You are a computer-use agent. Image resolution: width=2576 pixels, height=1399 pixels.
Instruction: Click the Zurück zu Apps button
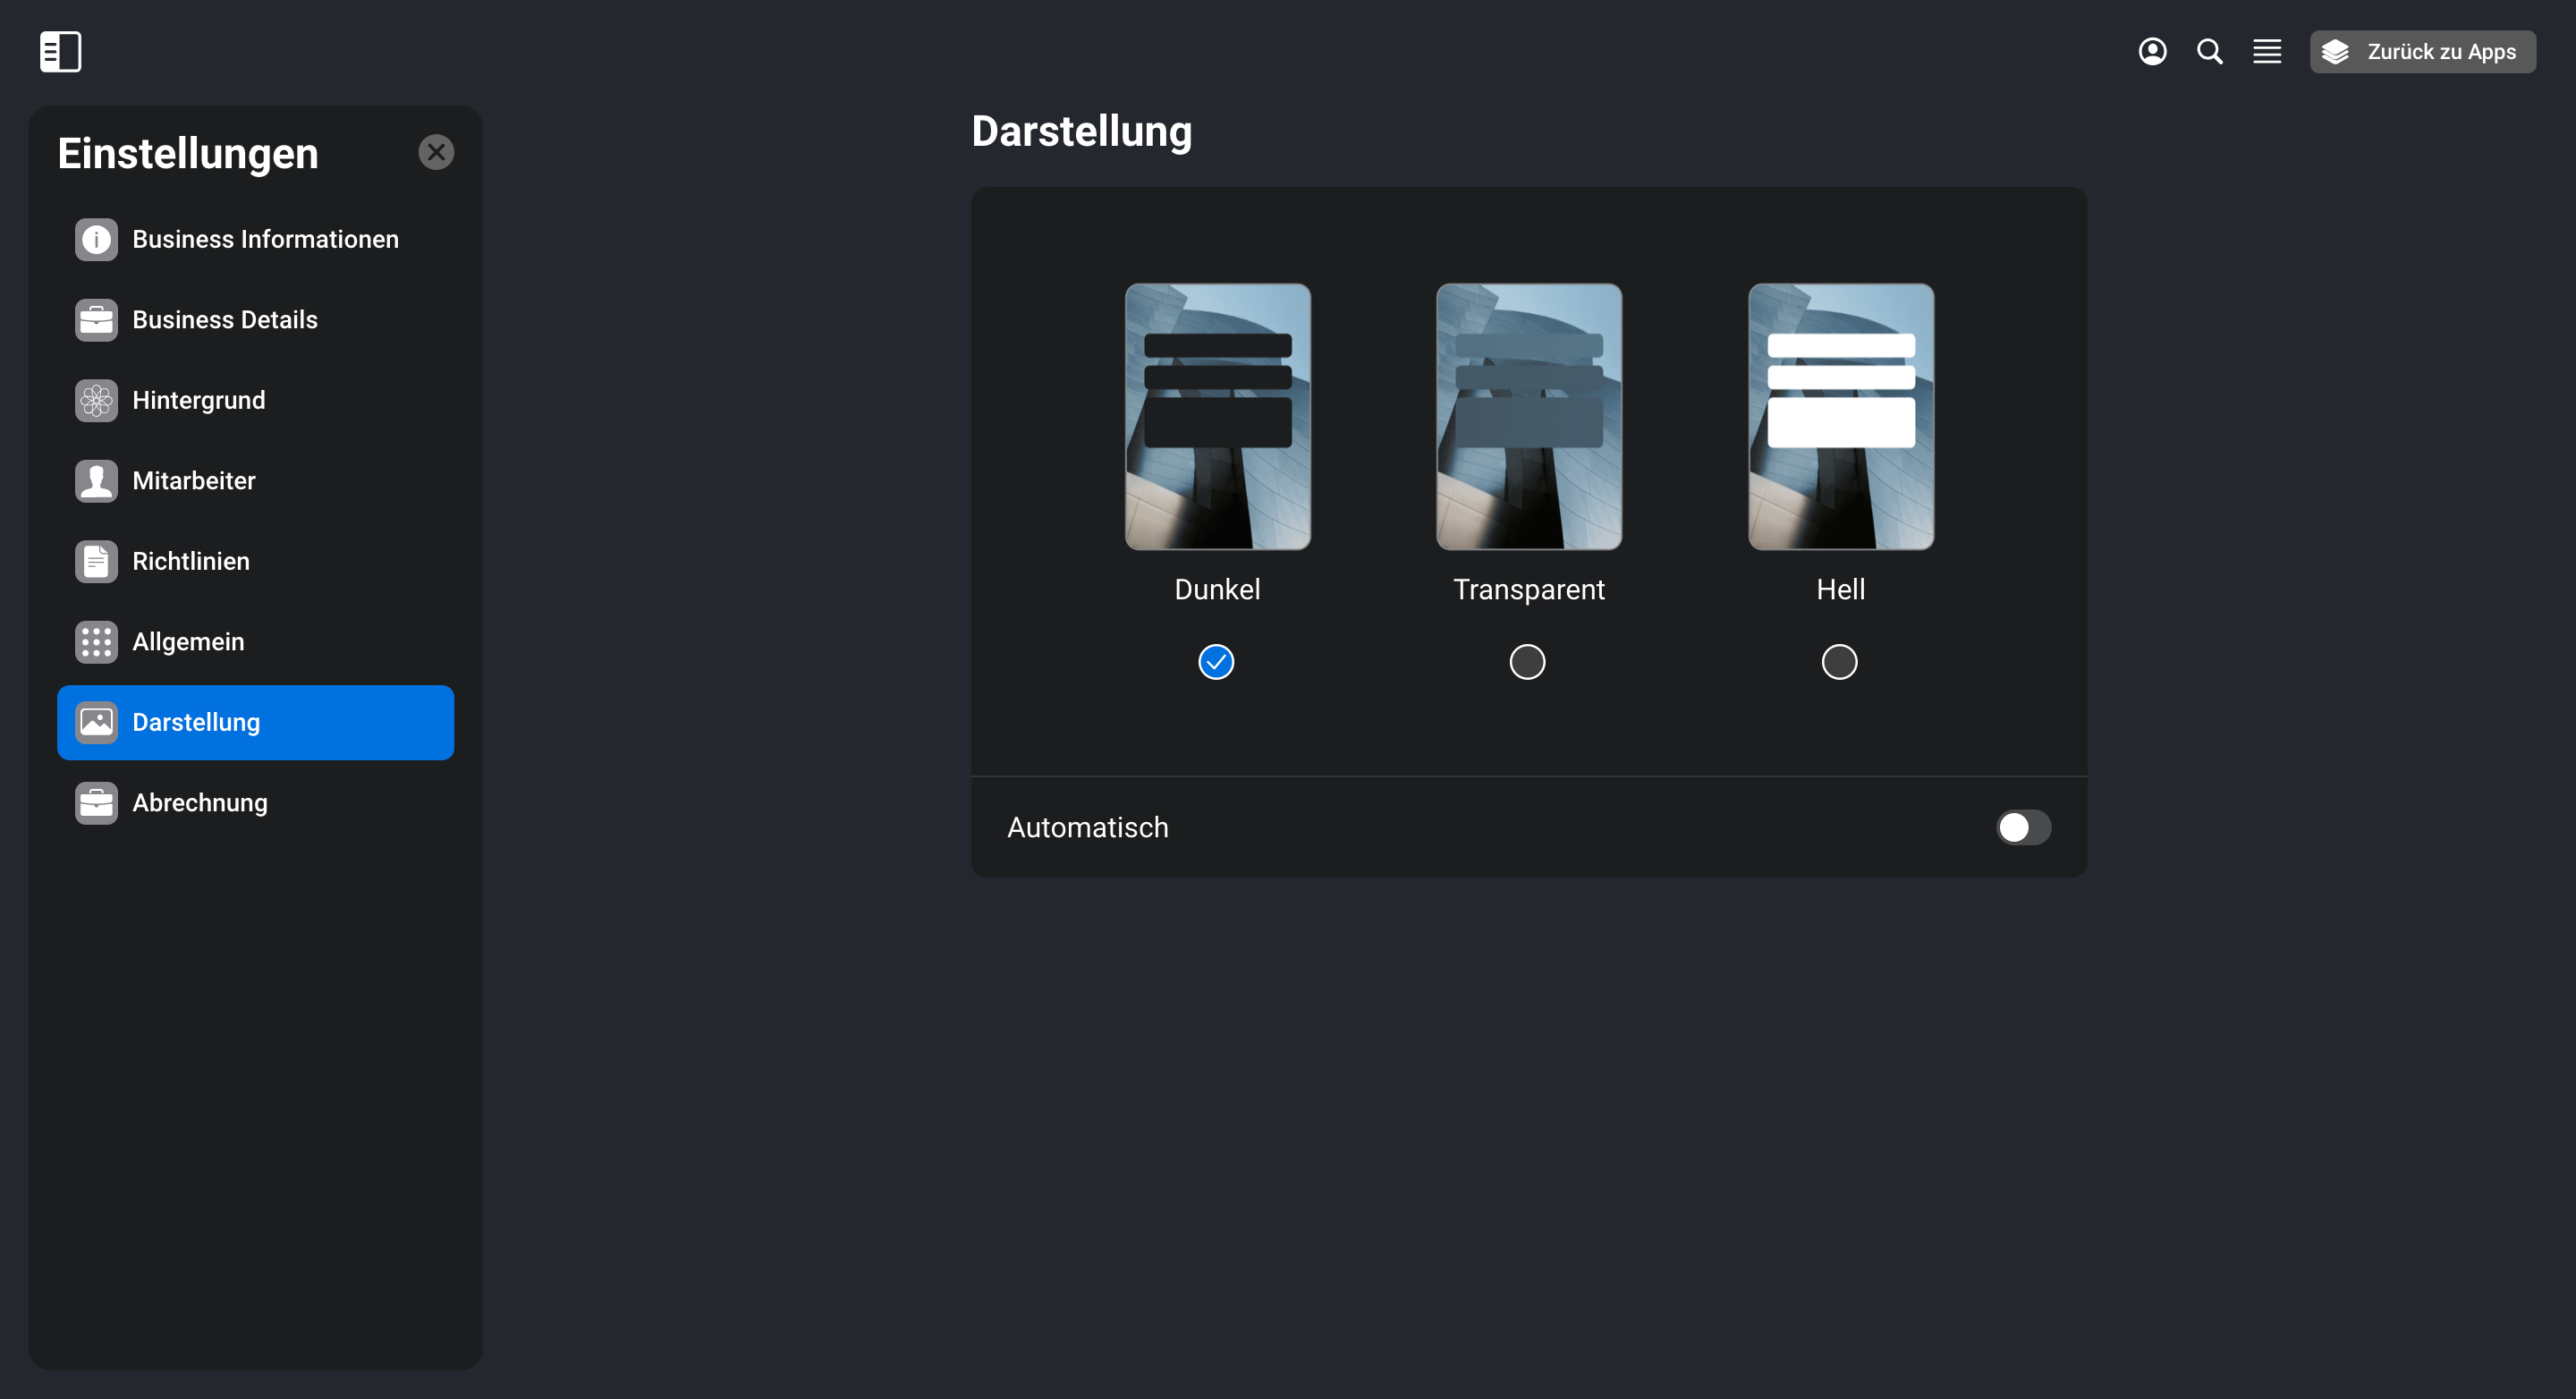click(x=2422, y=51)
